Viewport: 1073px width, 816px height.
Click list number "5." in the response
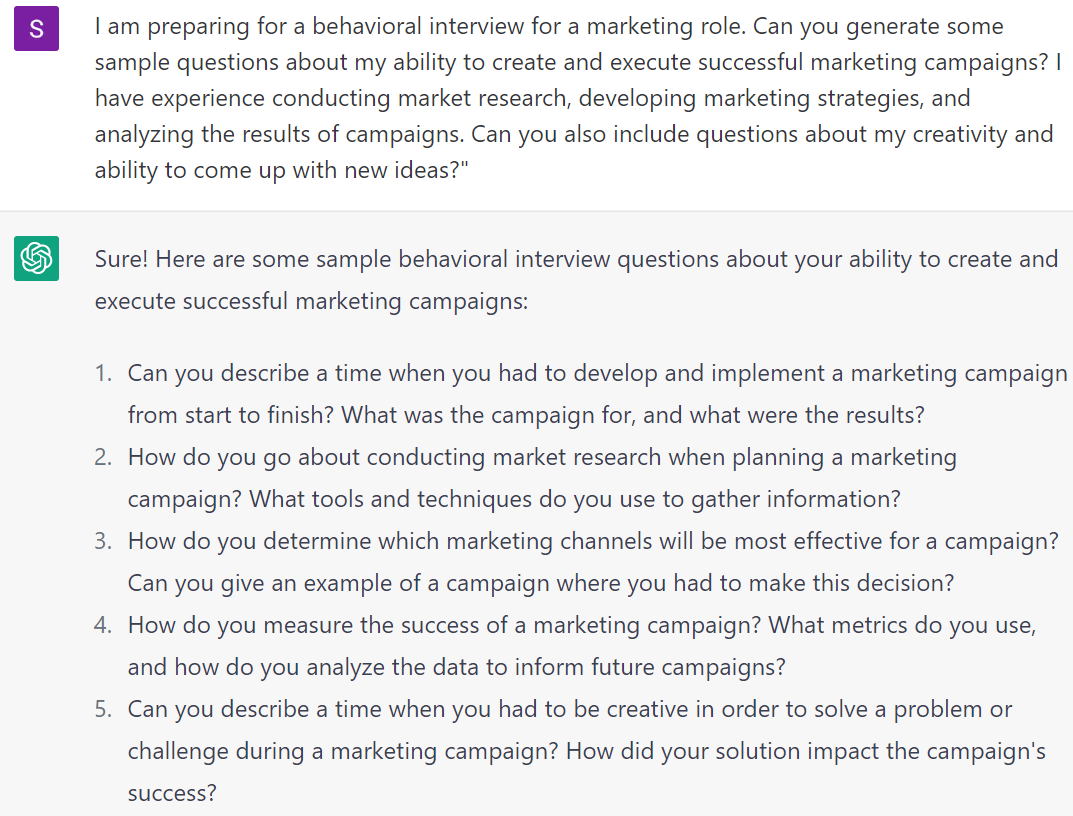pyautogui.click(x=104, y=710)
